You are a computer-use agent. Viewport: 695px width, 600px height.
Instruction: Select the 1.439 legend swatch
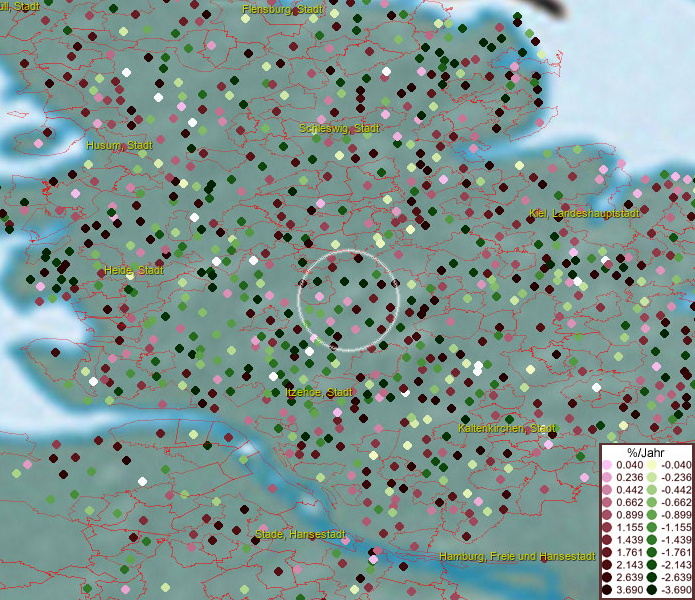(x=607, y=540)
